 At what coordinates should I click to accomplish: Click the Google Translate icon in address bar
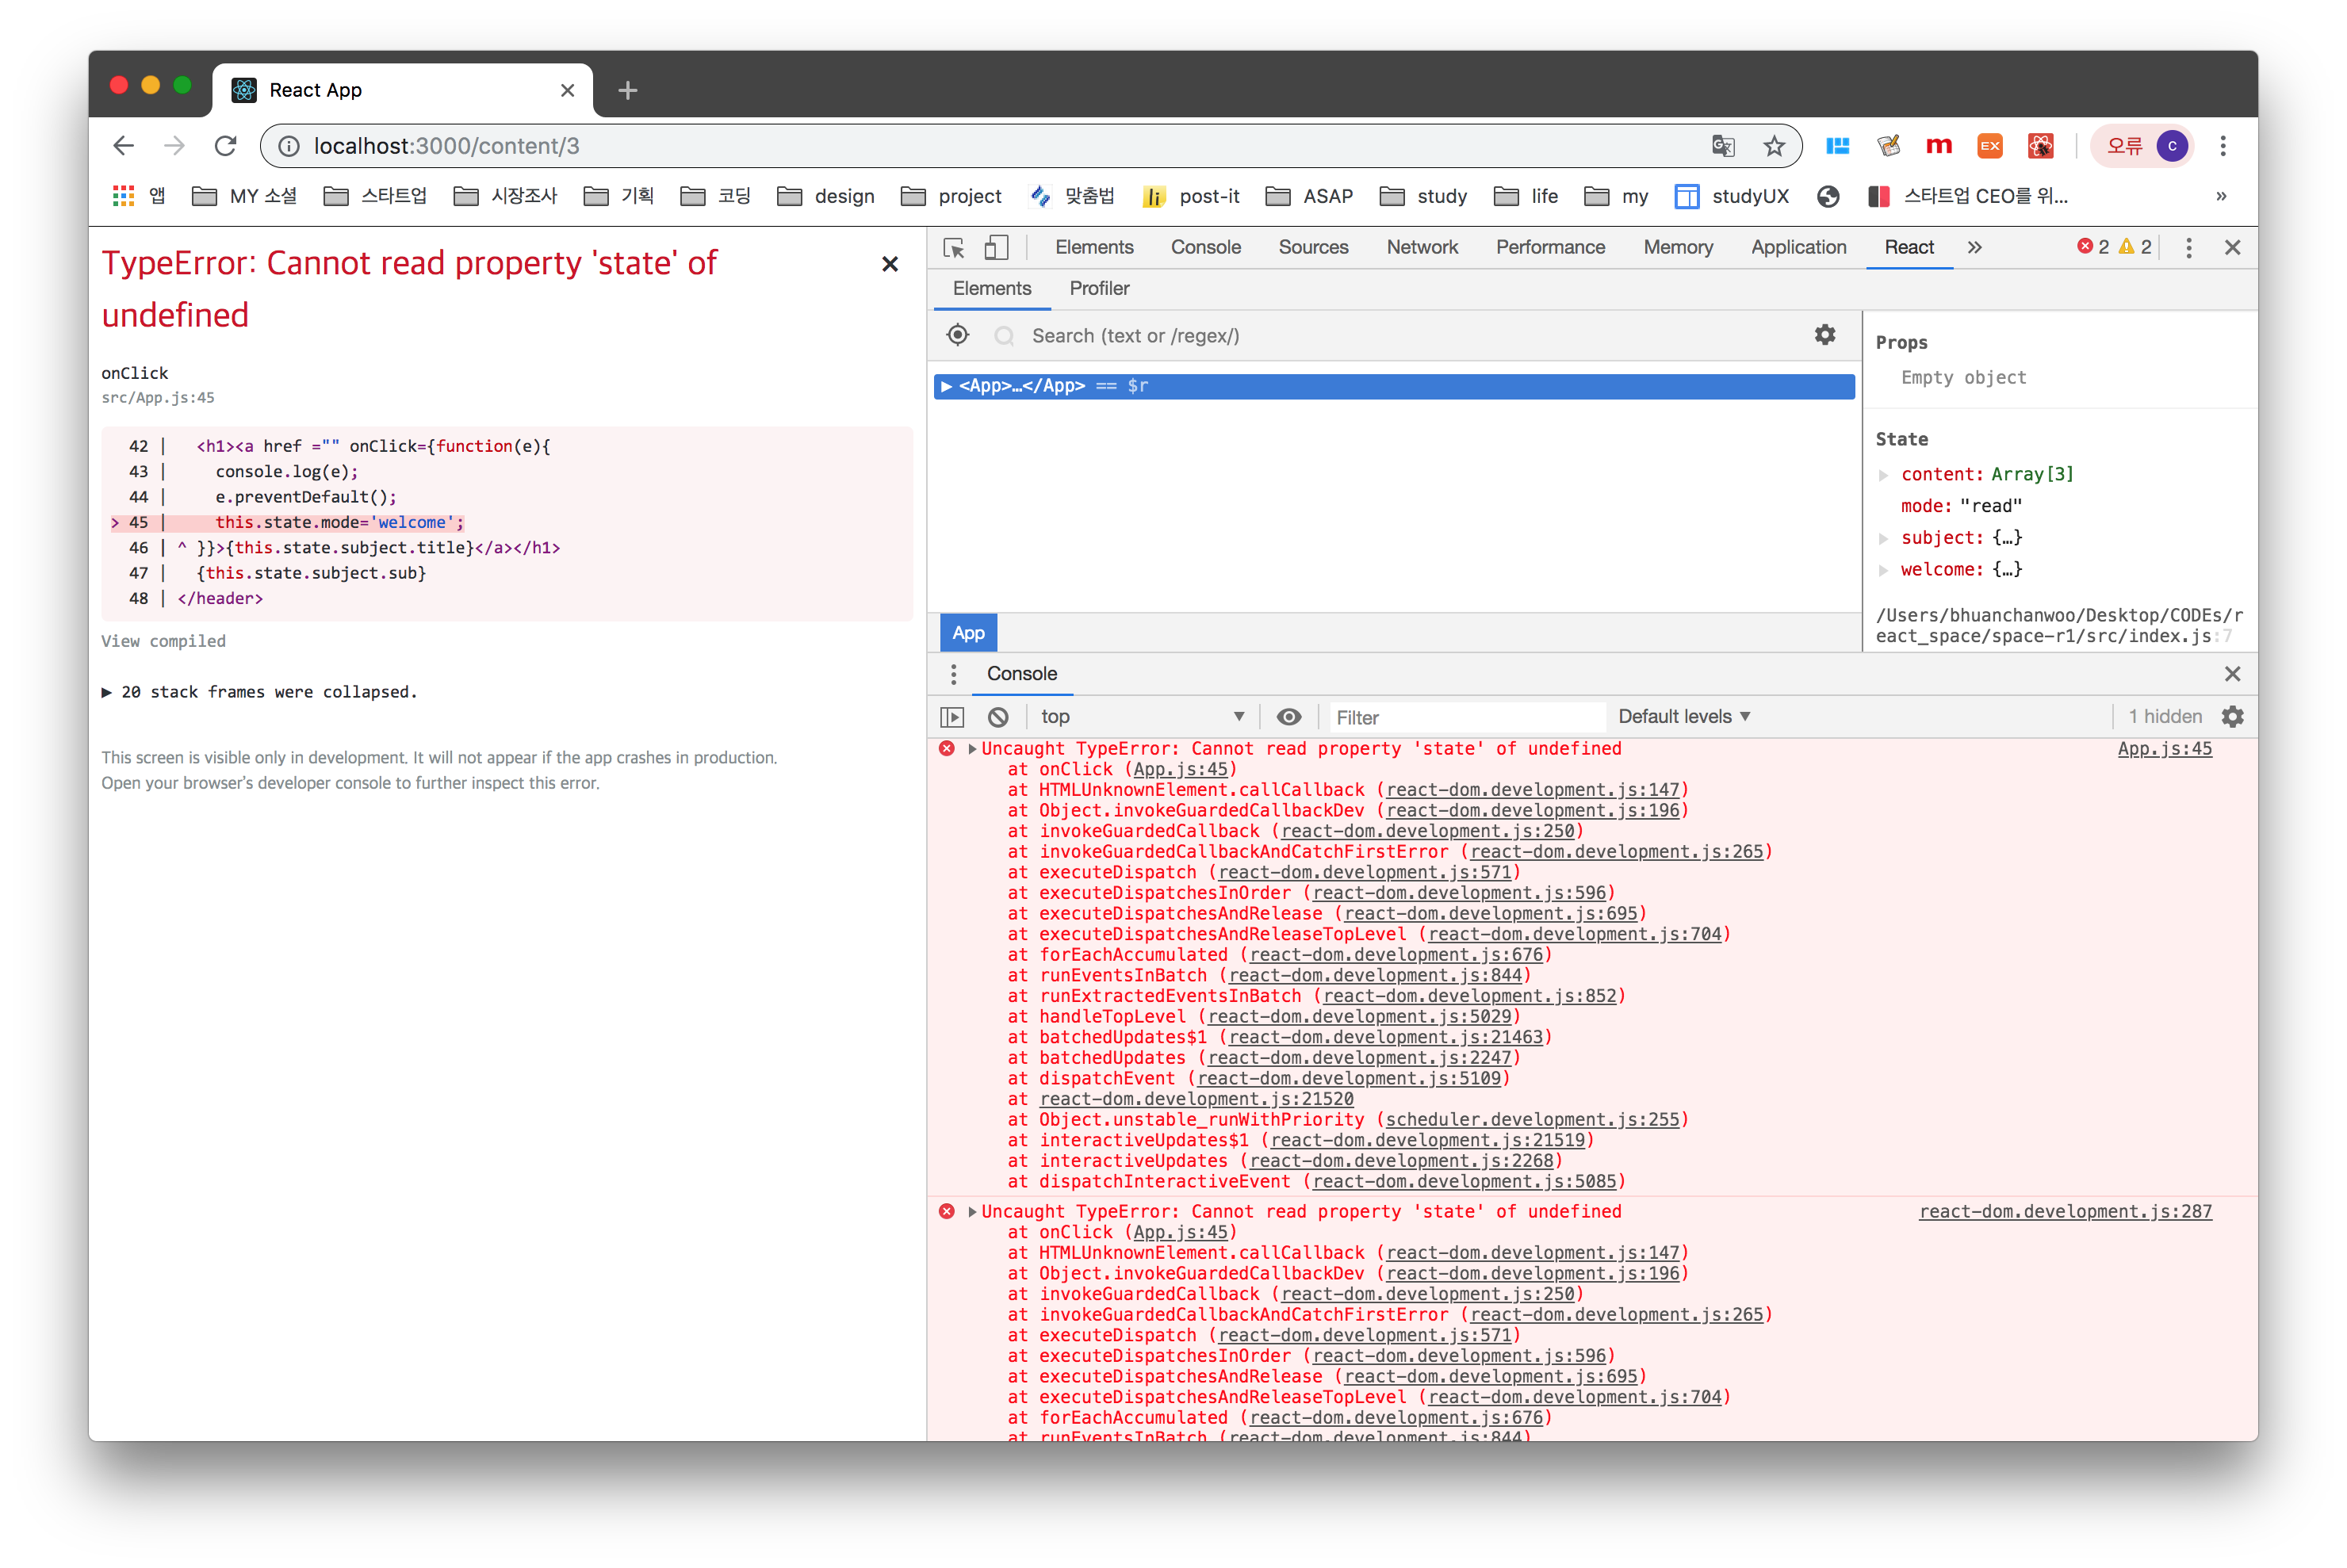click(x=1722, y=146)
